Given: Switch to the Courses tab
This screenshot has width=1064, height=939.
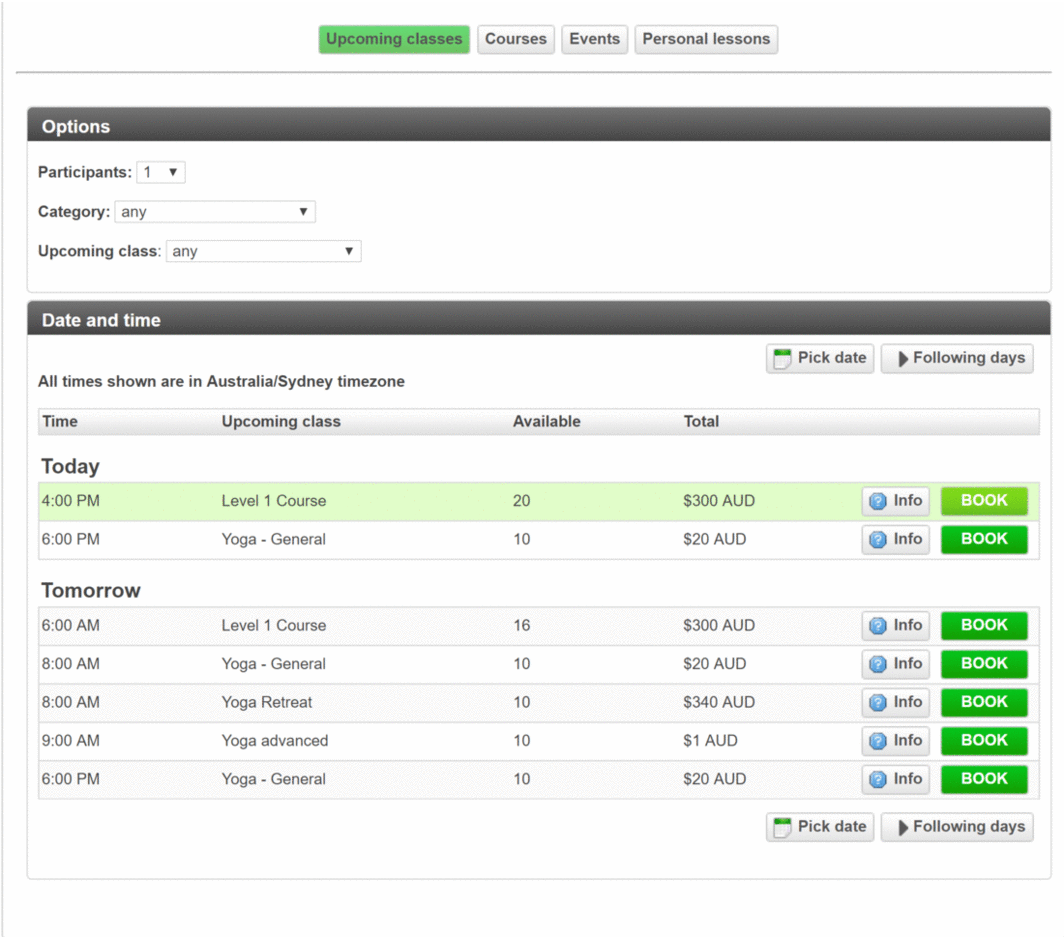Looking at the screenshot, I should tap(516, 40).
